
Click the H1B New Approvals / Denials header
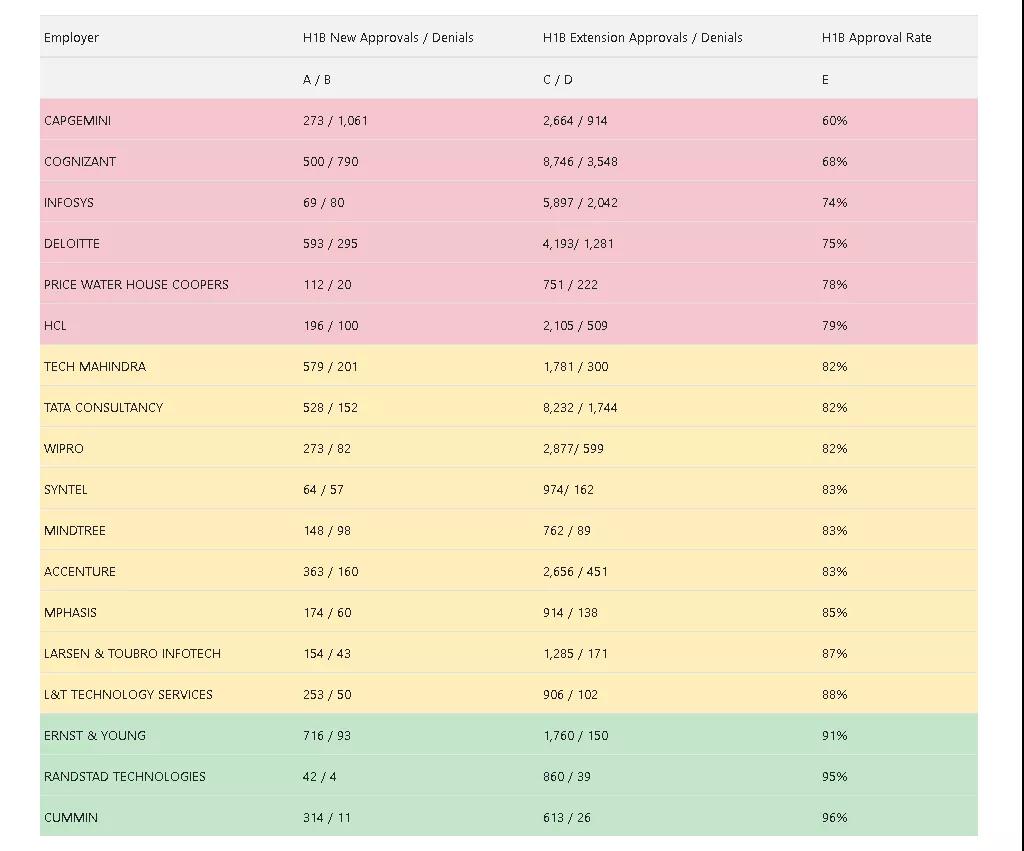click(x=388, y=38)
